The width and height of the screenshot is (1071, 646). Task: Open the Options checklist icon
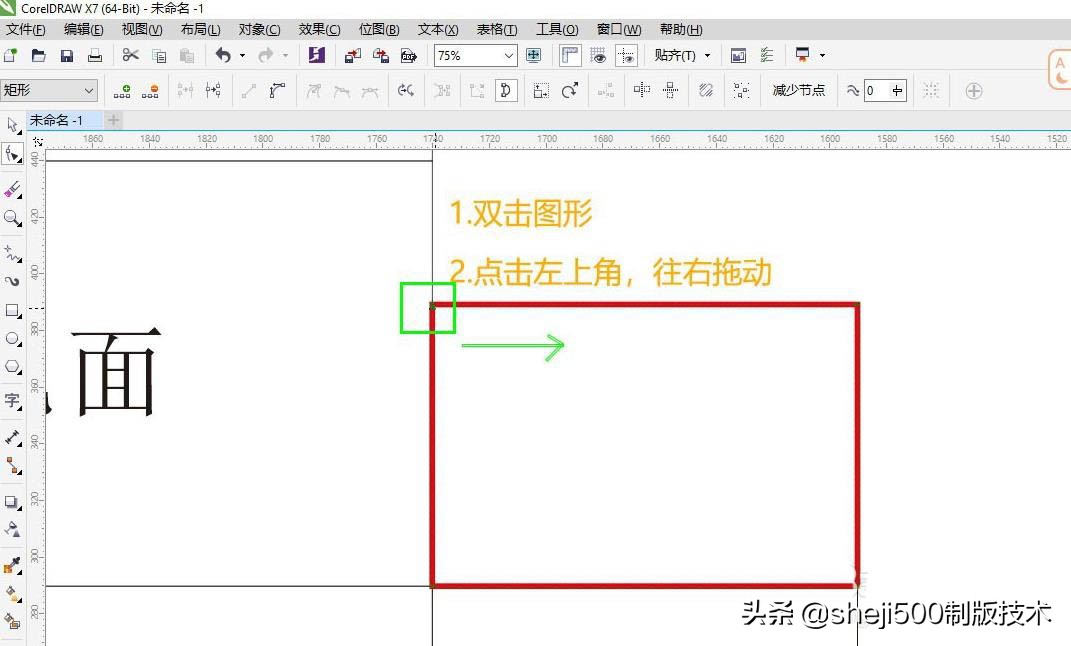coord(767,56)
